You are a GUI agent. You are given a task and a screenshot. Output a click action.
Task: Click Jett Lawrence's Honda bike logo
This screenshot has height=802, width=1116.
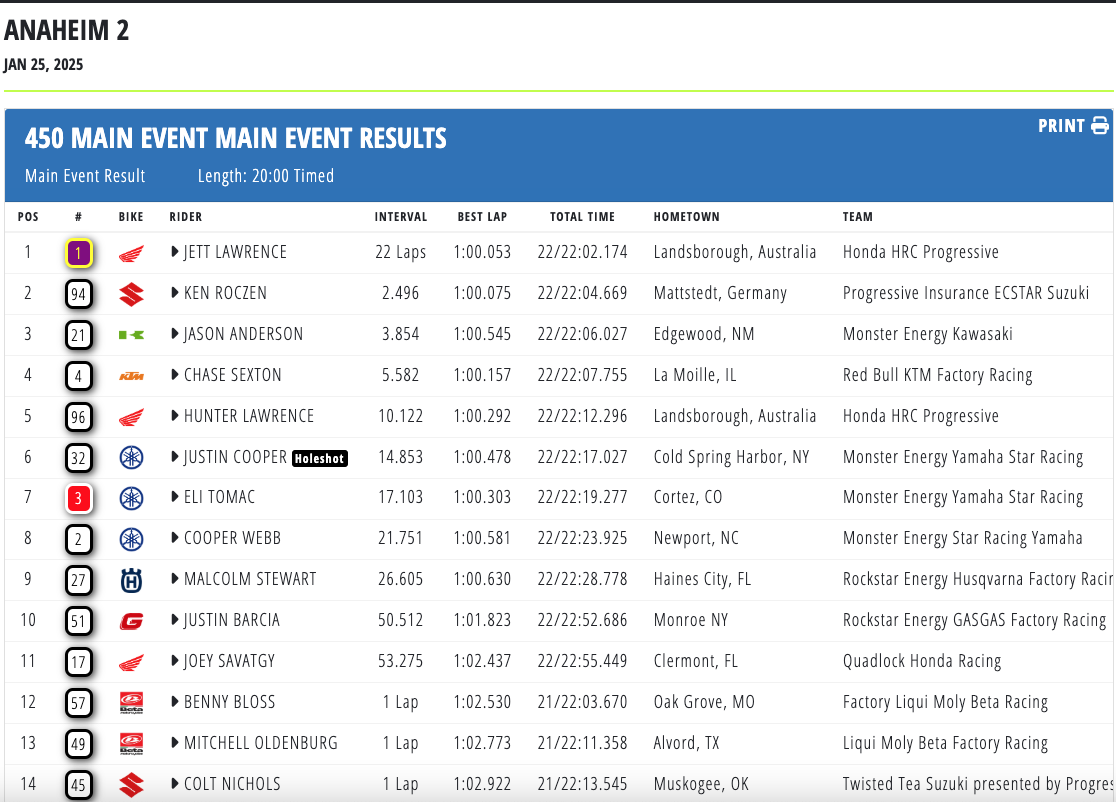click(x=131, y=253)
